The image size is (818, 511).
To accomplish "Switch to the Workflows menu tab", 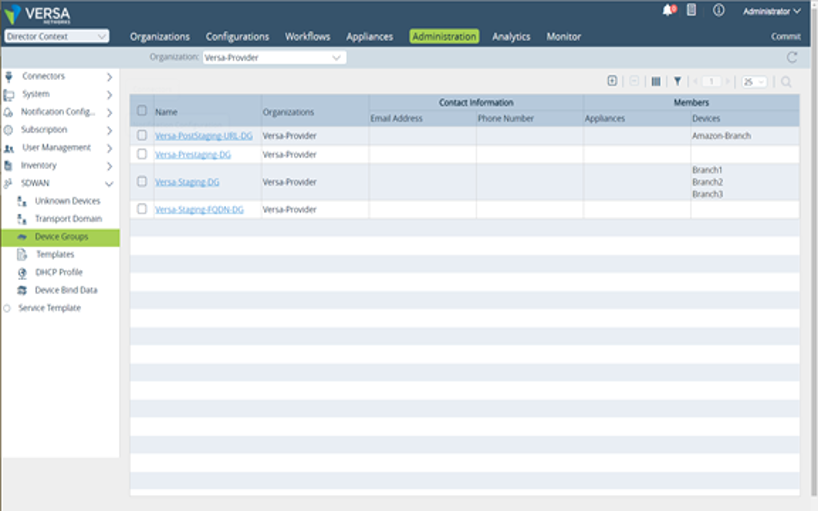I will [307, 36].
